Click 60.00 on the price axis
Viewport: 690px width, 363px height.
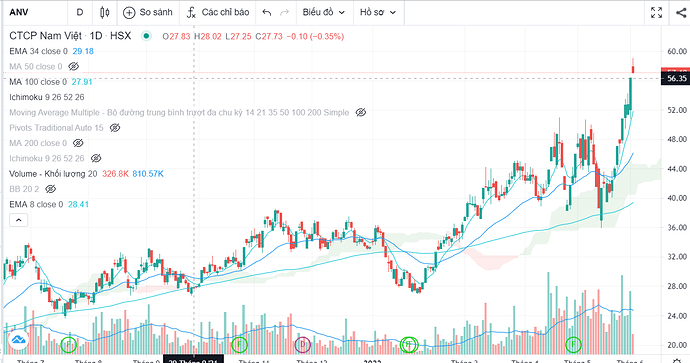[x=677, y=51]
